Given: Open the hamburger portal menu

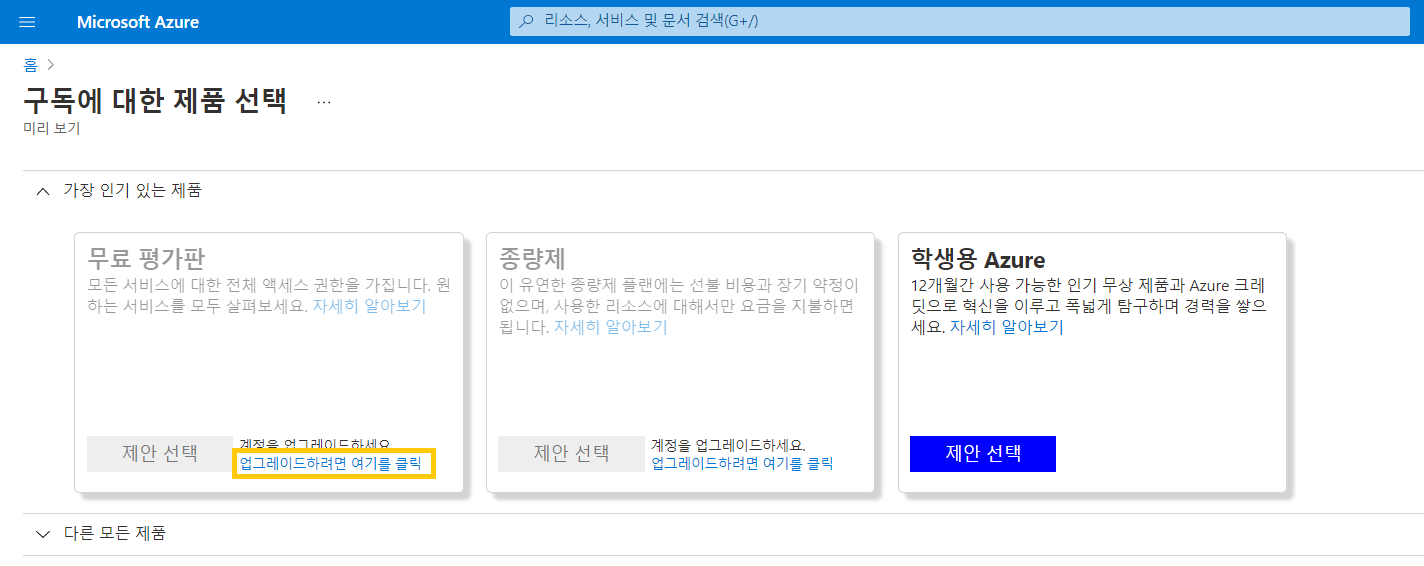Looking at the screenshot, I should [27, 22].
